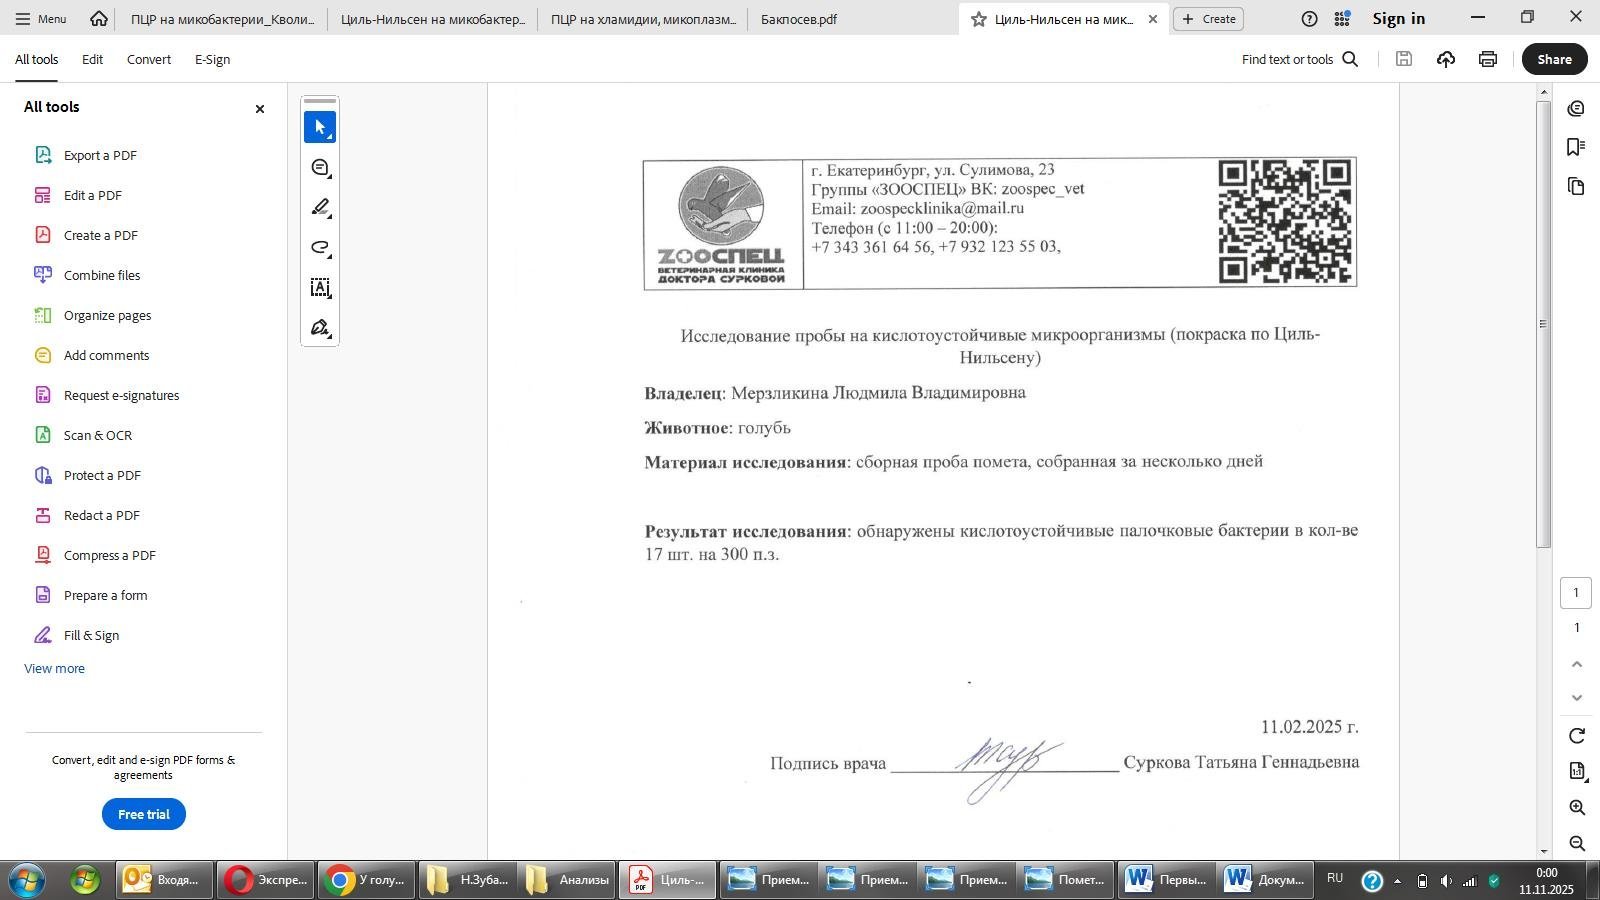
Task: Open the Fill & Sign pen tool in quick toolbar
Action: coord(320,328)
